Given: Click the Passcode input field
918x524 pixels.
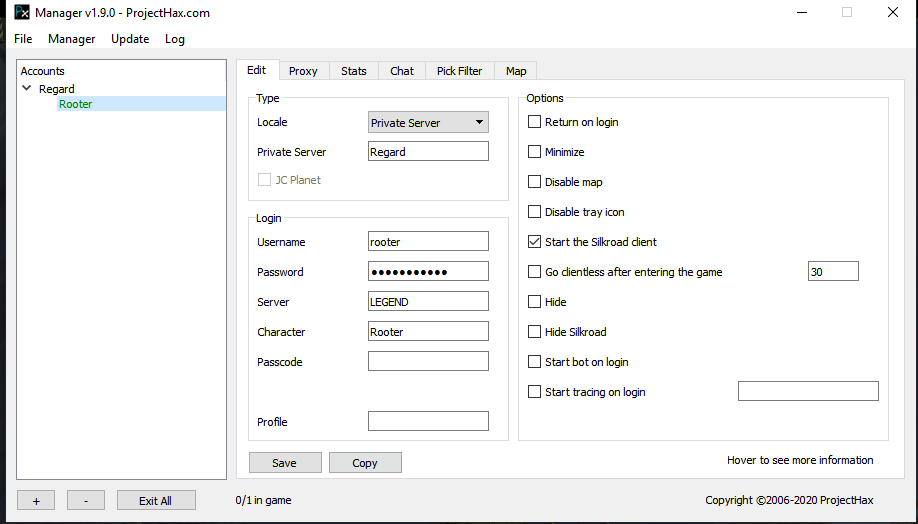Looking at the screenshot, I should click(x=428, y=361).
